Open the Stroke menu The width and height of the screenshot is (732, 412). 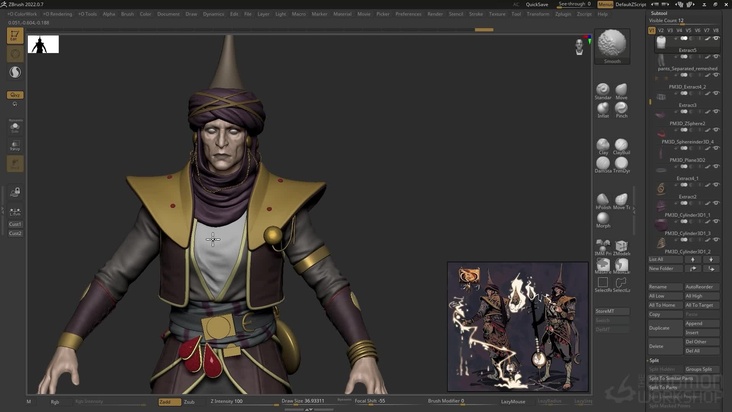[x=476, y=14]
